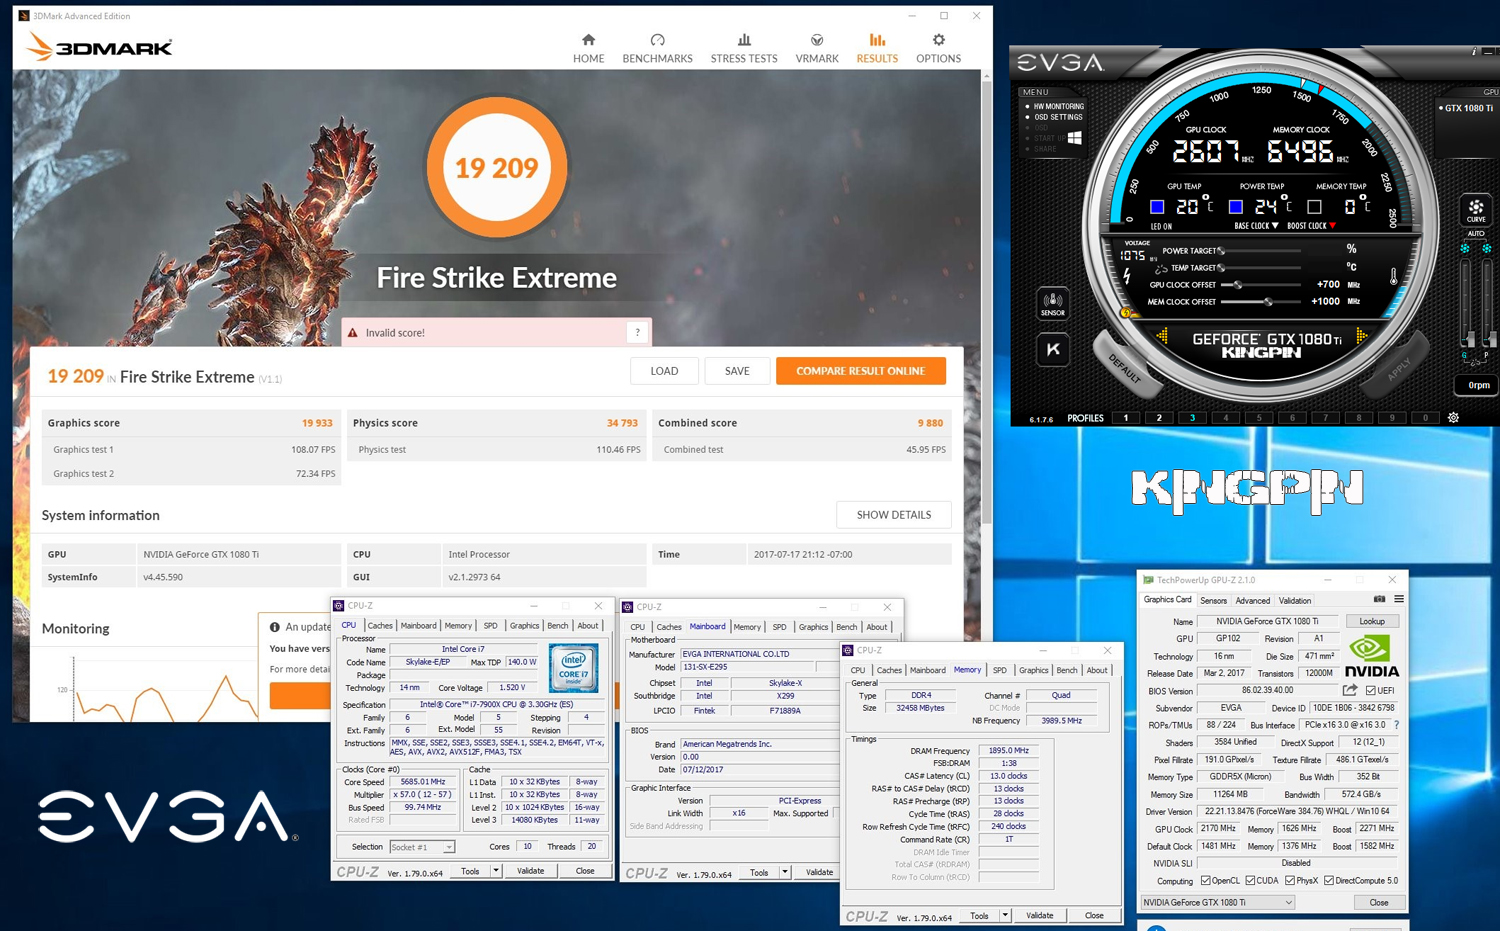
Task: Toggle the CUDA checkbox in GPU-Z
Action: click(x=1250, y=881)
